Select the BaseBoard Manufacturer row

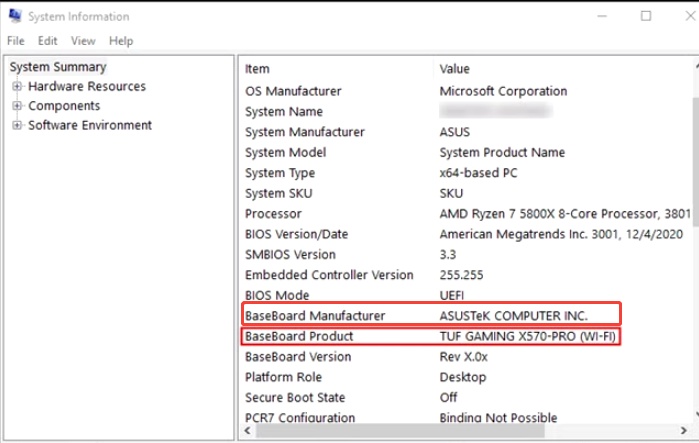point(467,316)
